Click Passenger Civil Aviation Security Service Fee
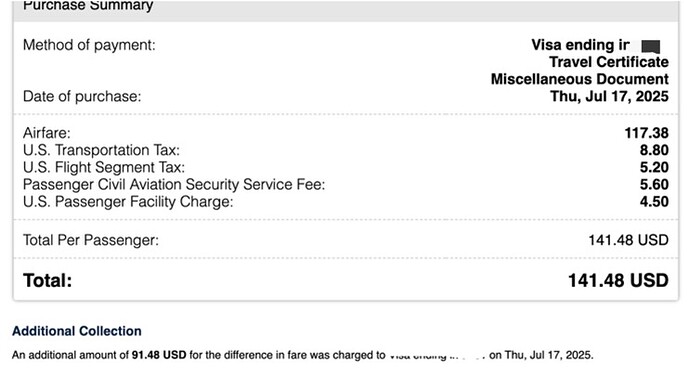The image size is (690, 377). (174, 184)
